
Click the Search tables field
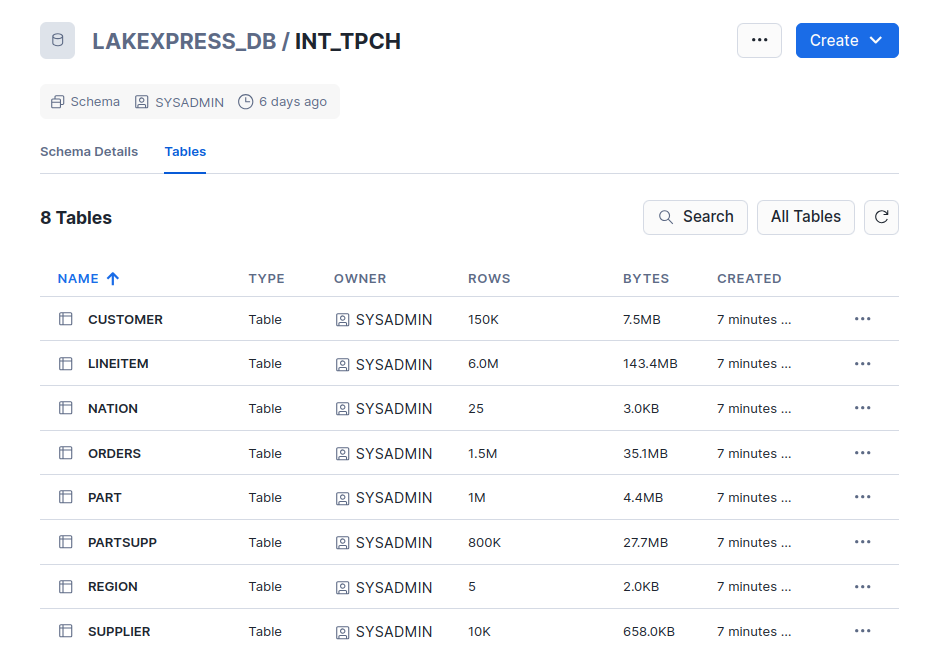point(695,217)
